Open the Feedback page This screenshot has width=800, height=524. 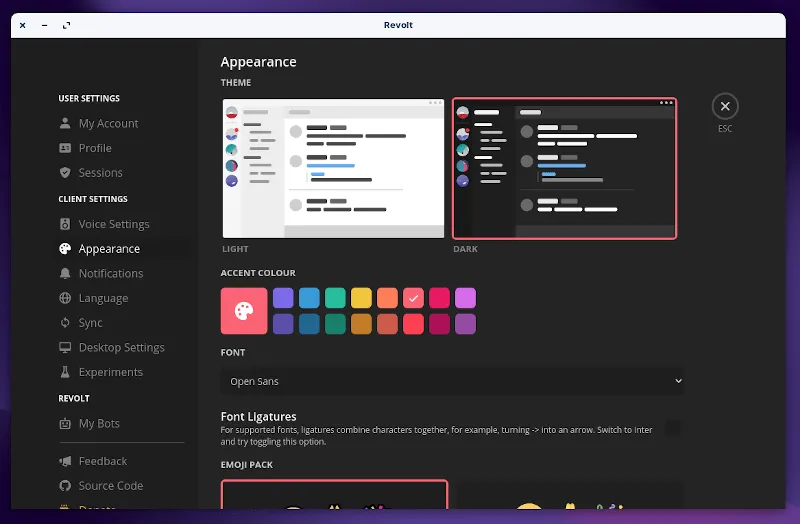point(103,462)
